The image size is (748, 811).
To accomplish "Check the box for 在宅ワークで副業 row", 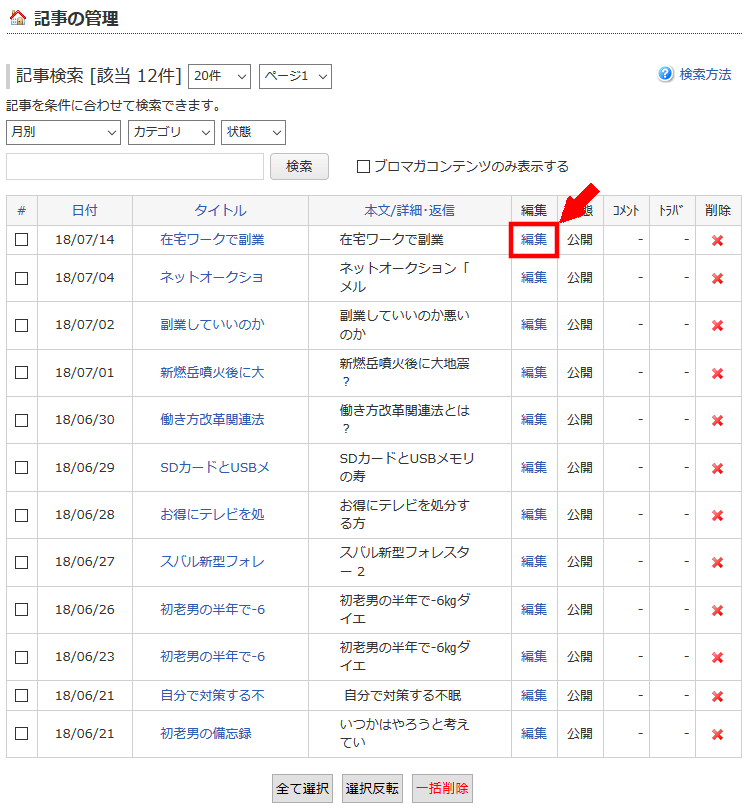I will pyautogui.click(x=22, y=240).
